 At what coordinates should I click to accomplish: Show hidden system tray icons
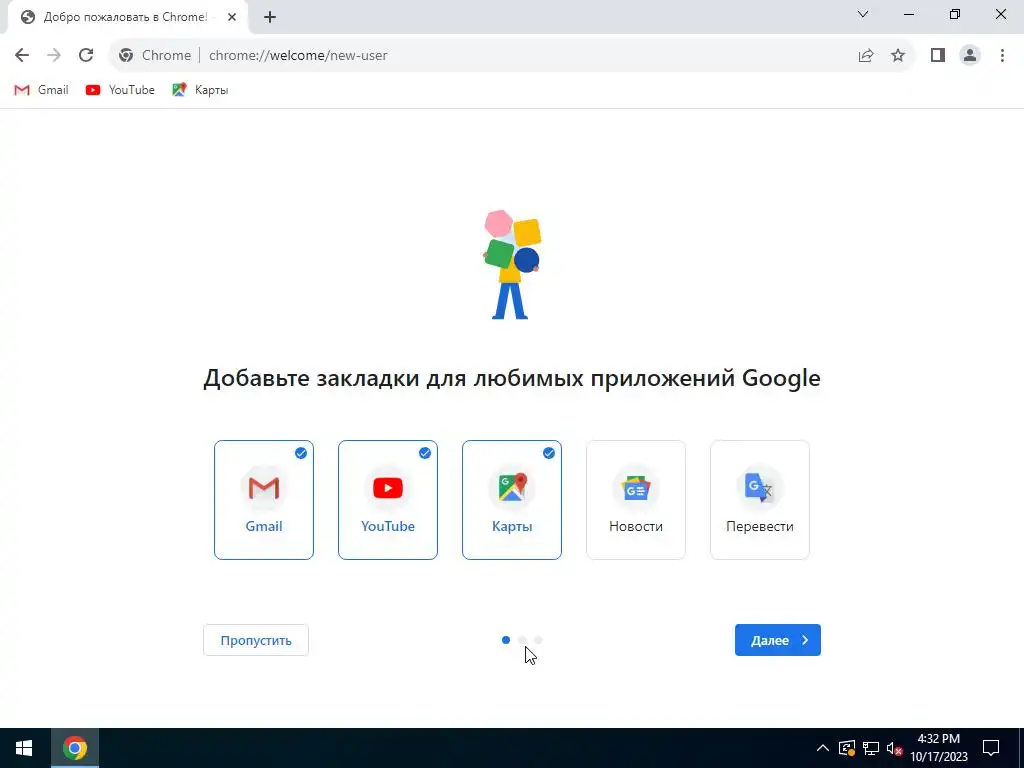point(823,748)
